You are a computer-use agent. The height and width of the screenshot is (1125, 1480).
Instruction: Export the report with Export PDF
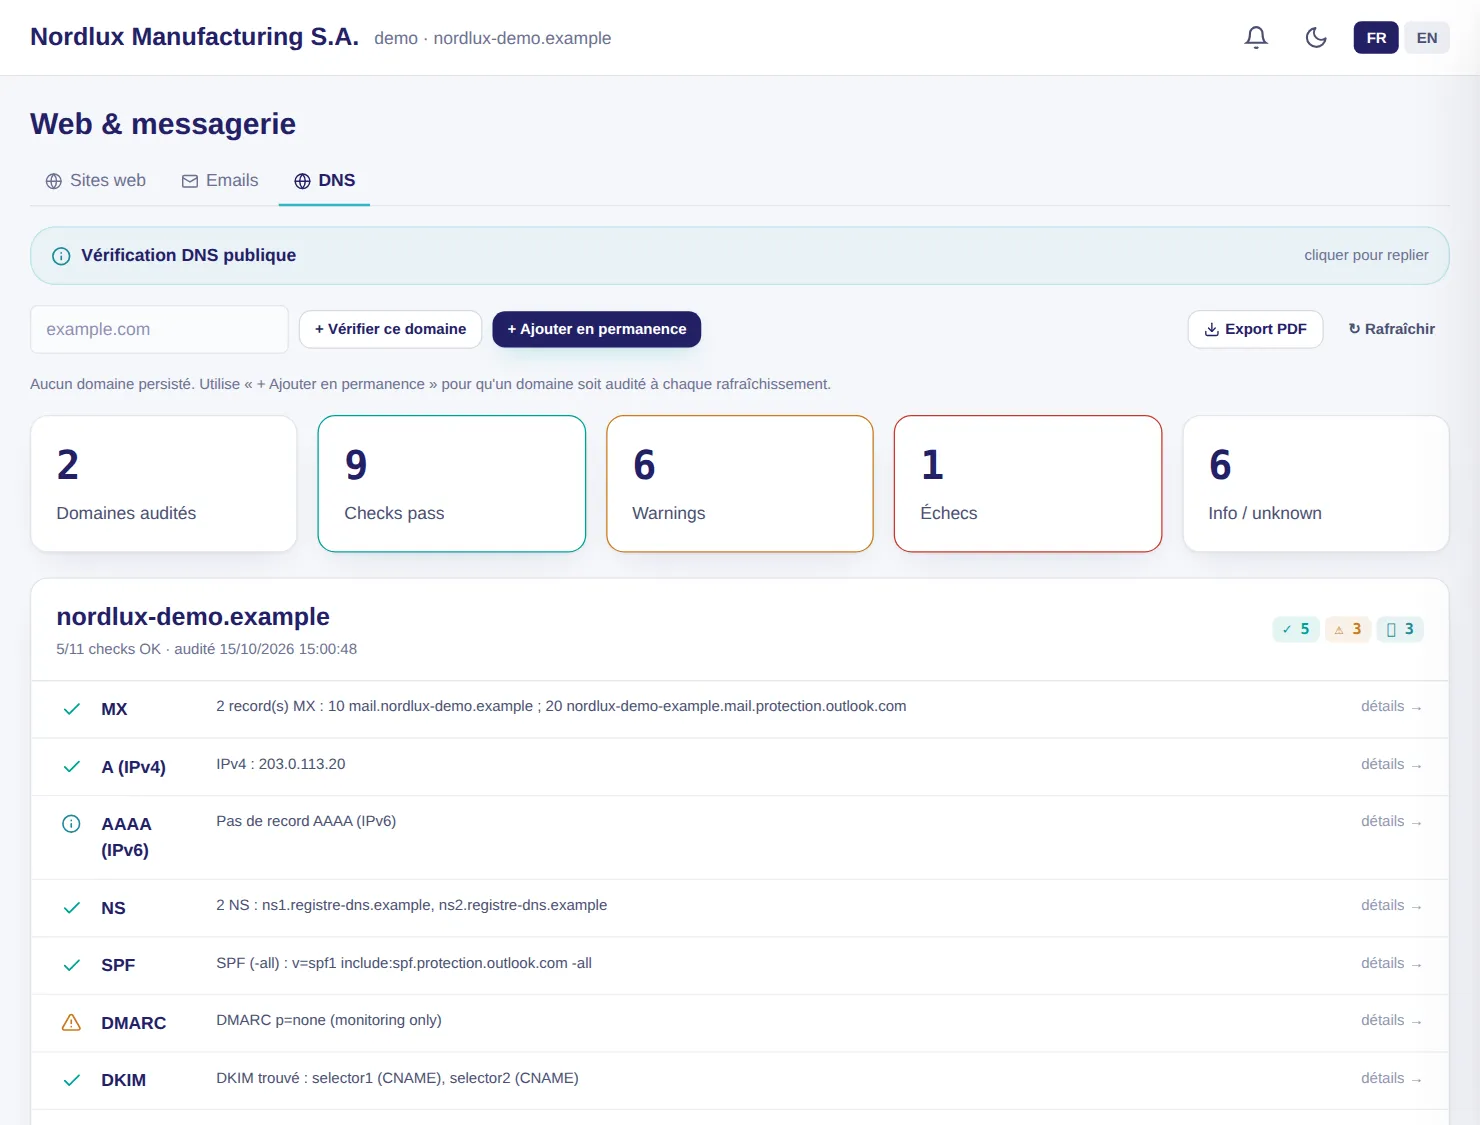[1255, 329]
